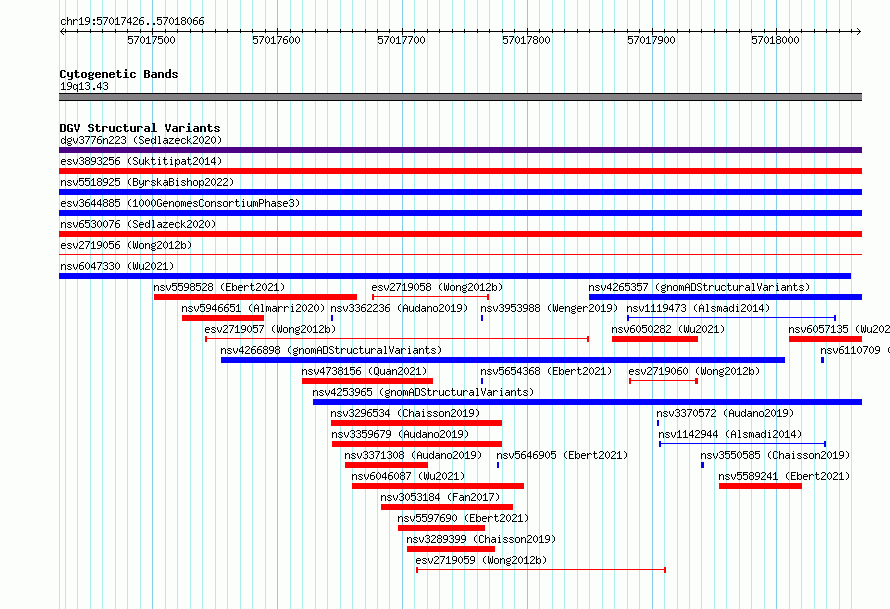Open esv2719057 (Wong2012b) variant label
Image resolution: width=890 pixels, height=609 pixels.
pyautogui.click(x=270, y=329)
